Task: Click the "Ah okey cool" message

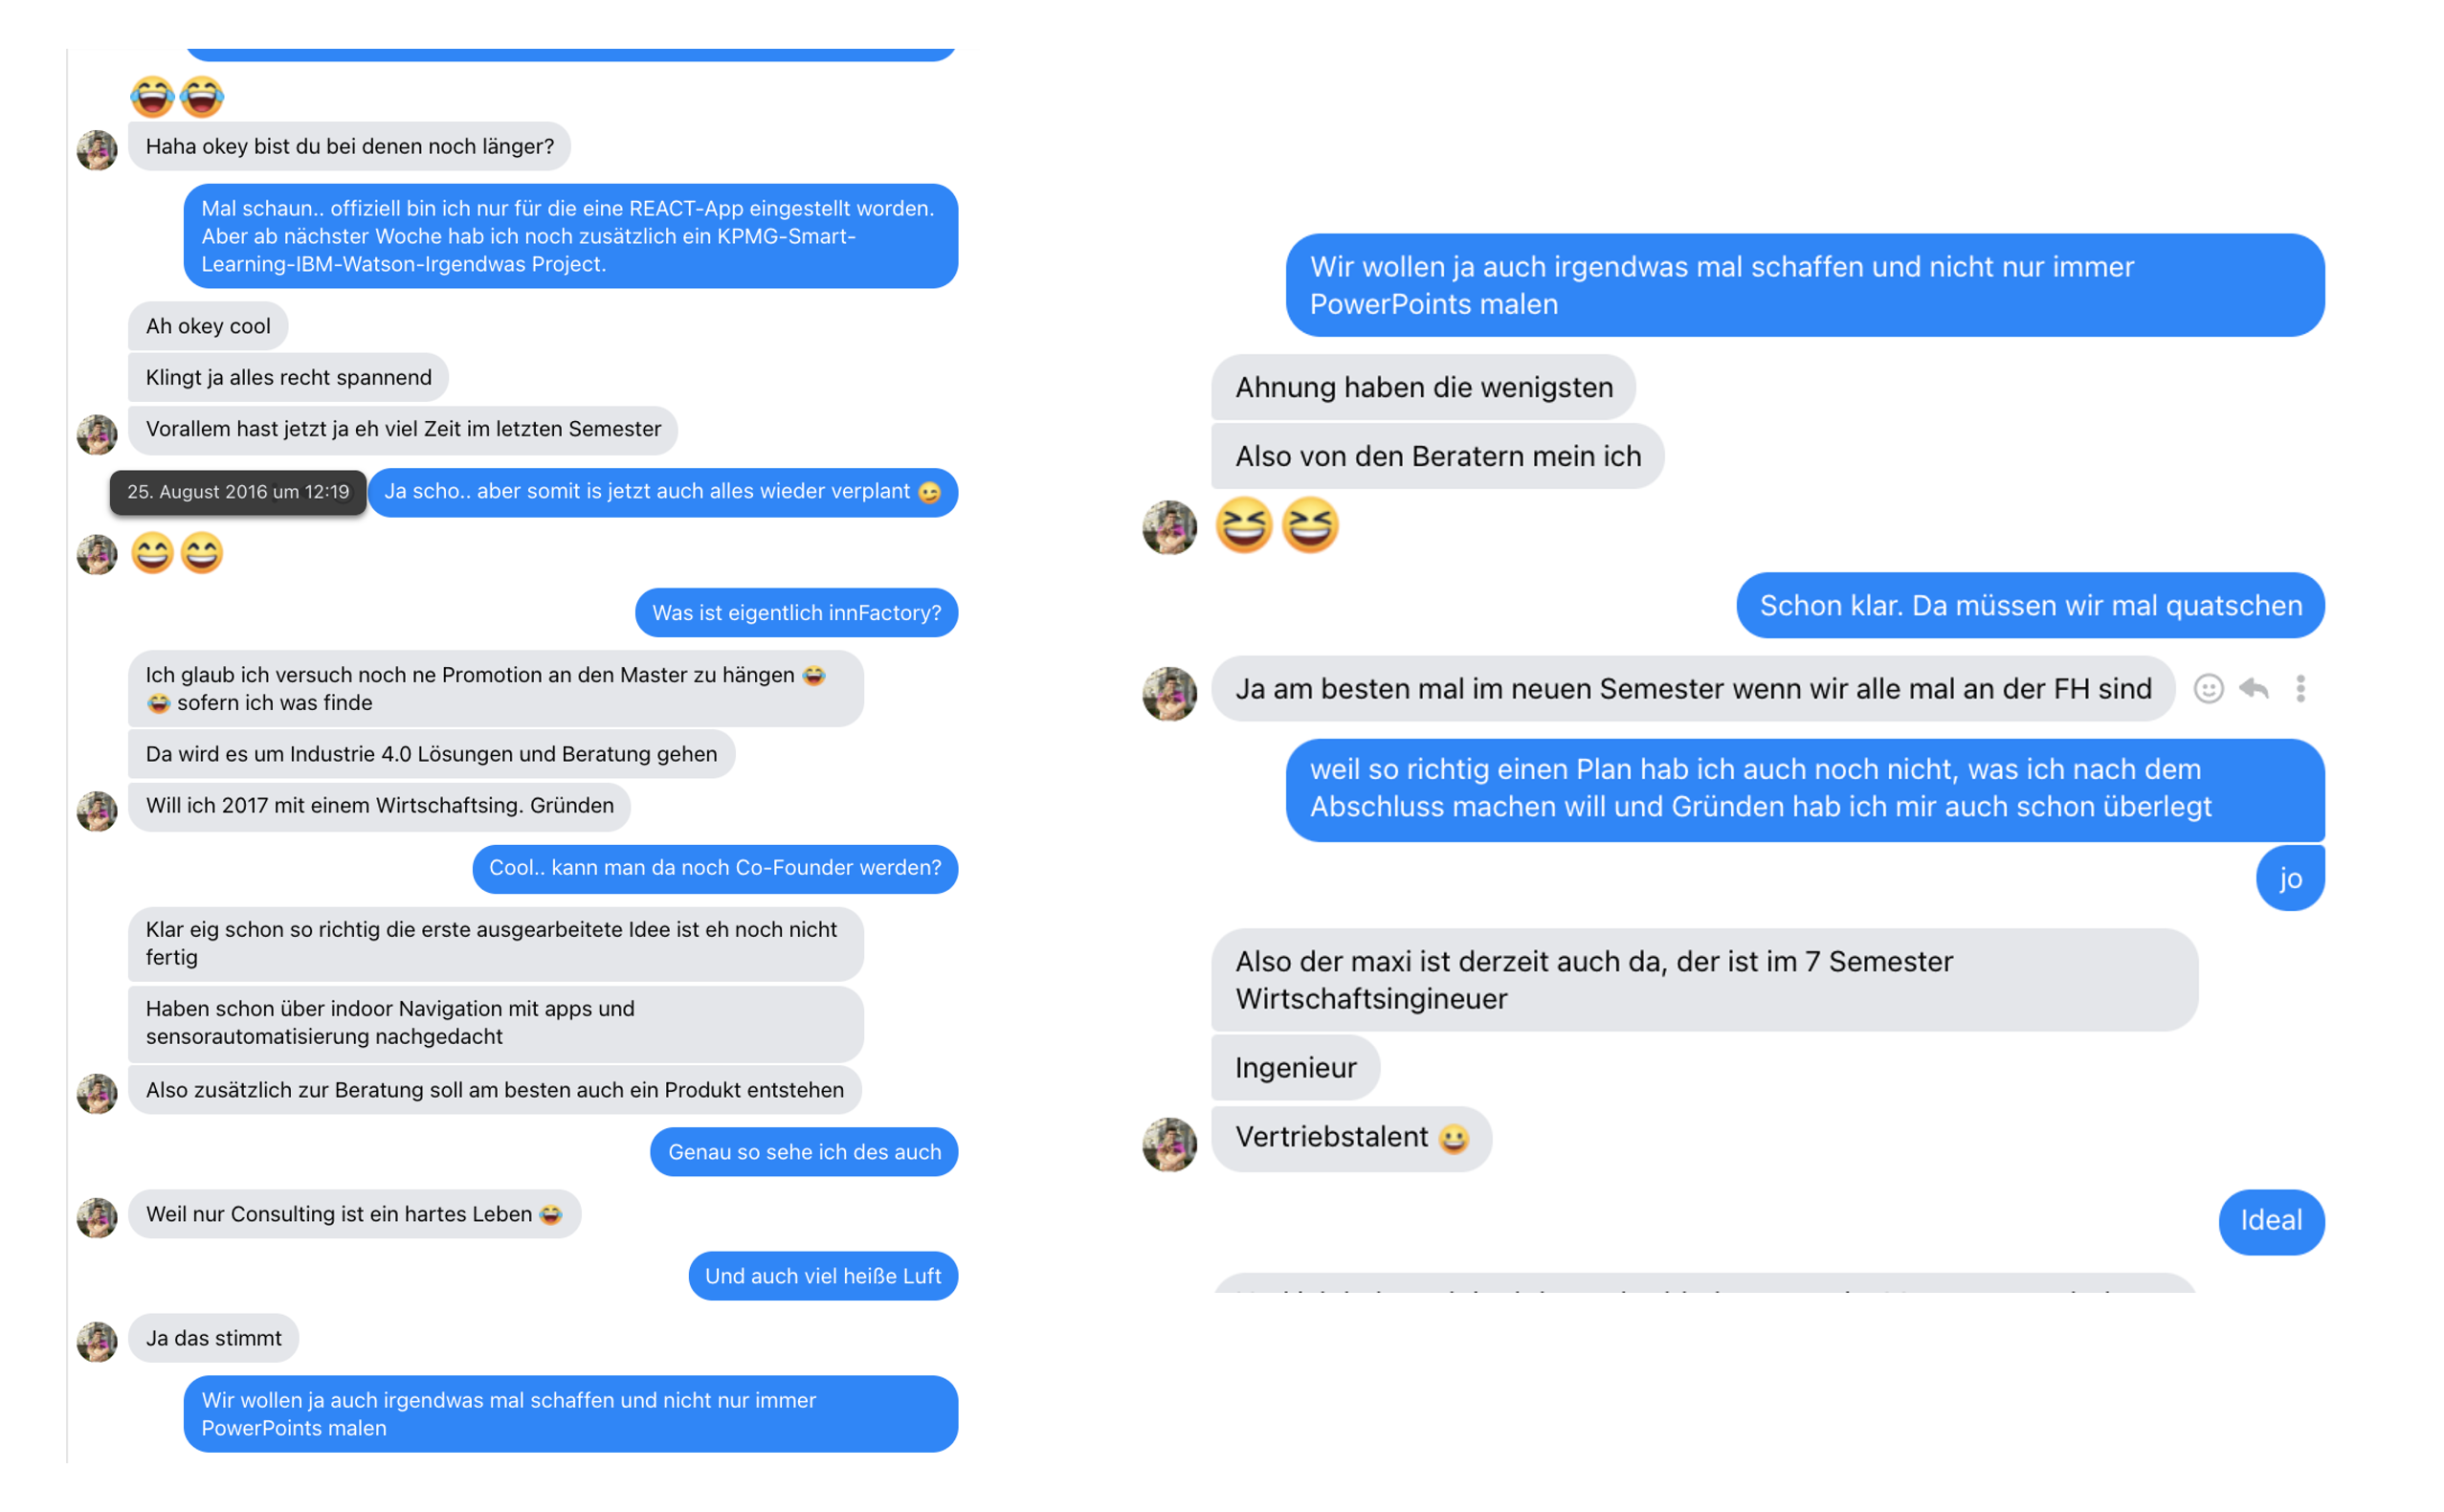Action: (208, 326)
